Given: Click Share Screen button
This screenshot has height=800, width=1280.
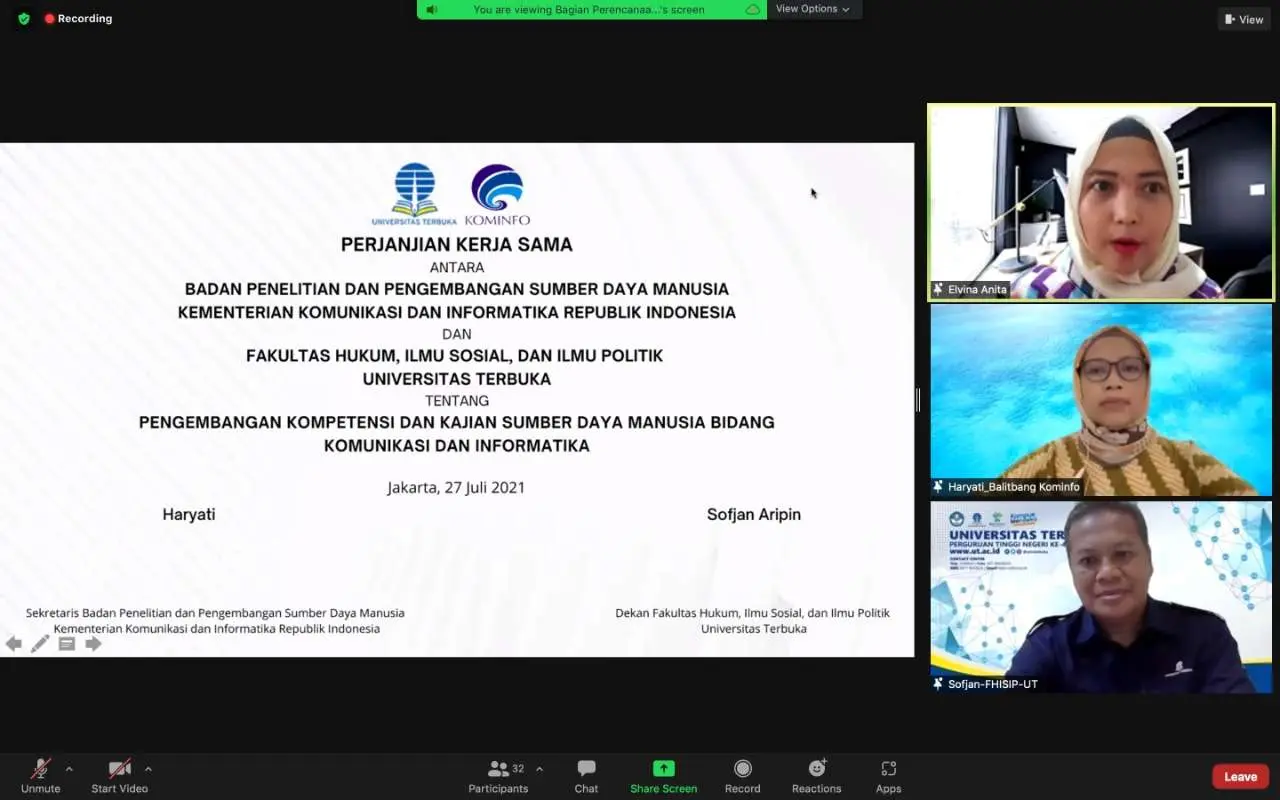Looking at the screenshot, I should 663,775.
